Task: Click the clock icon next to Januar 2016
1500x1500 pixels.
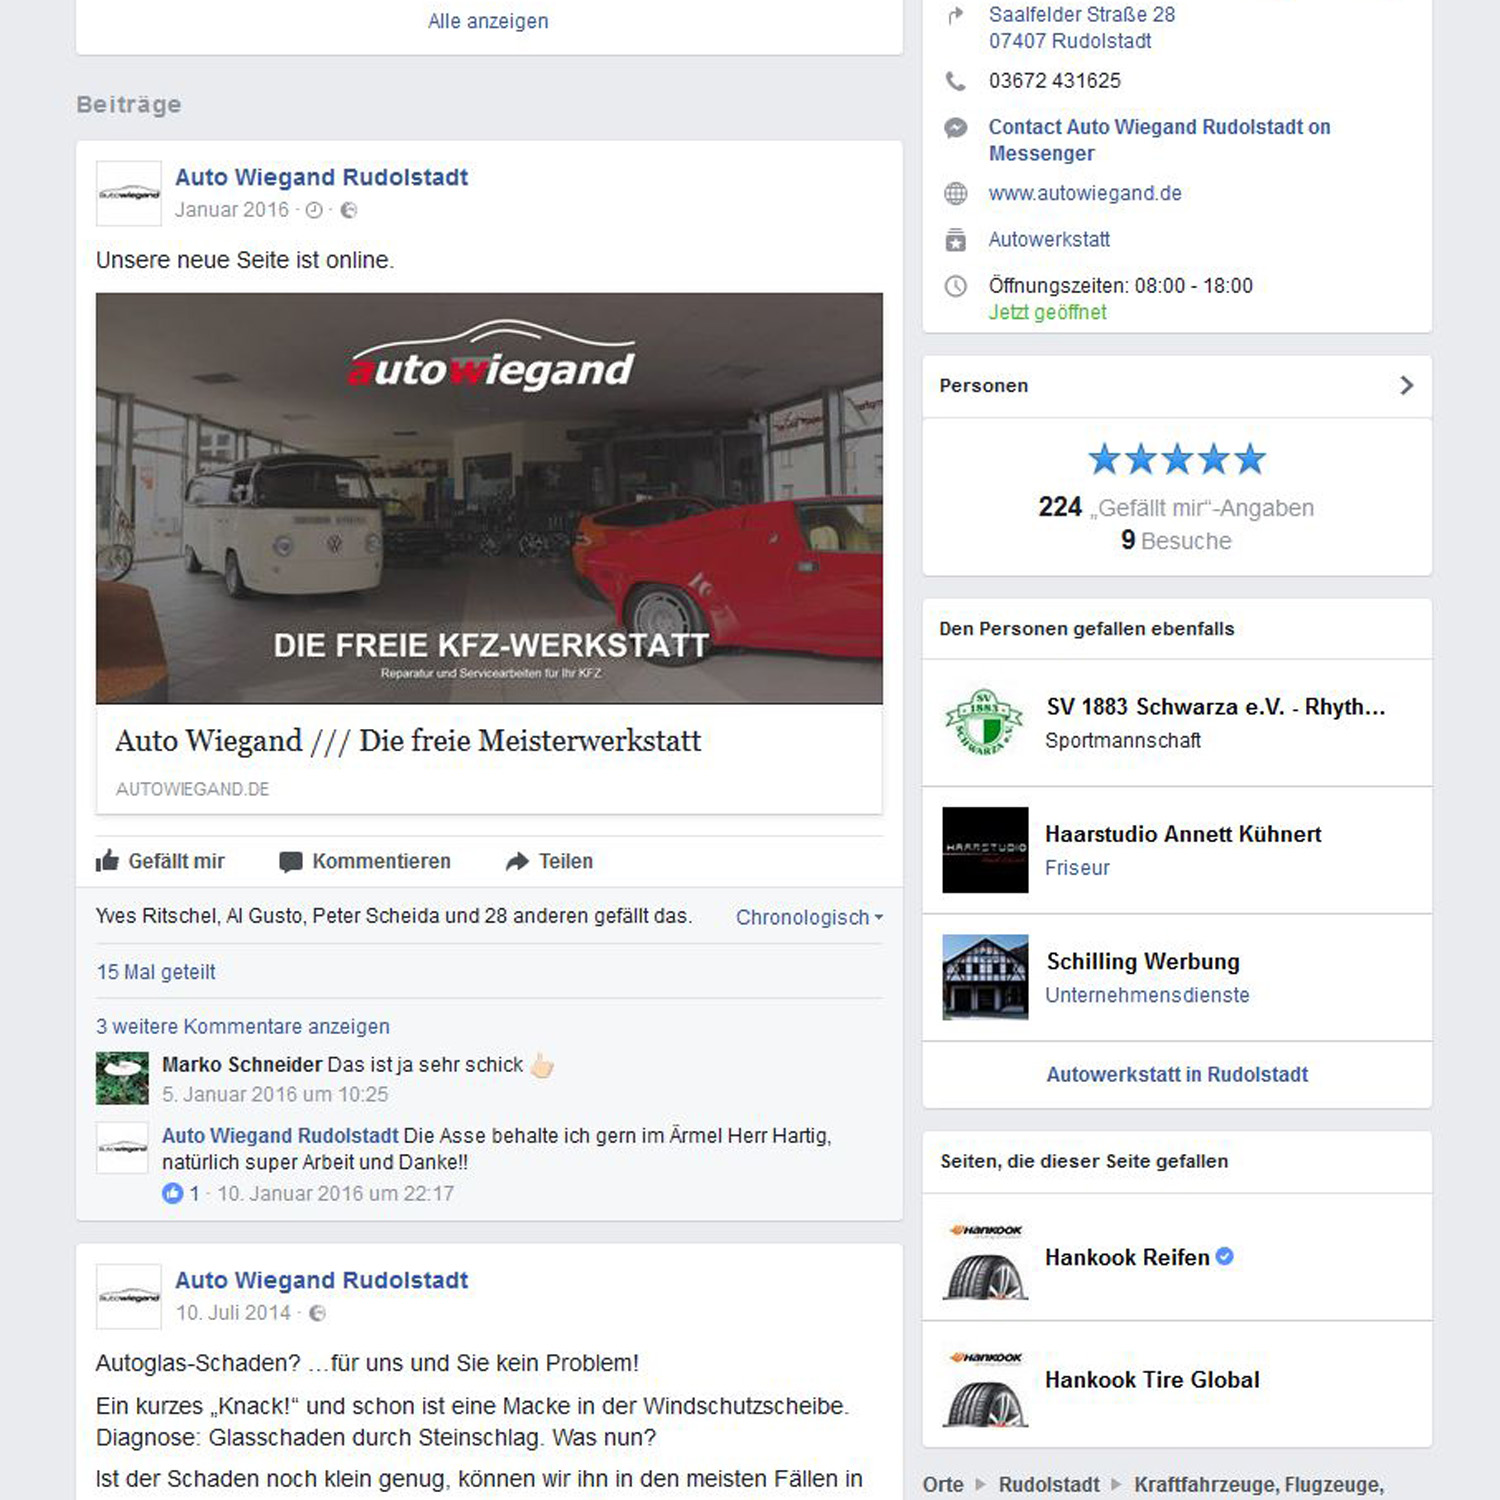Action: (x=314, y=210)
